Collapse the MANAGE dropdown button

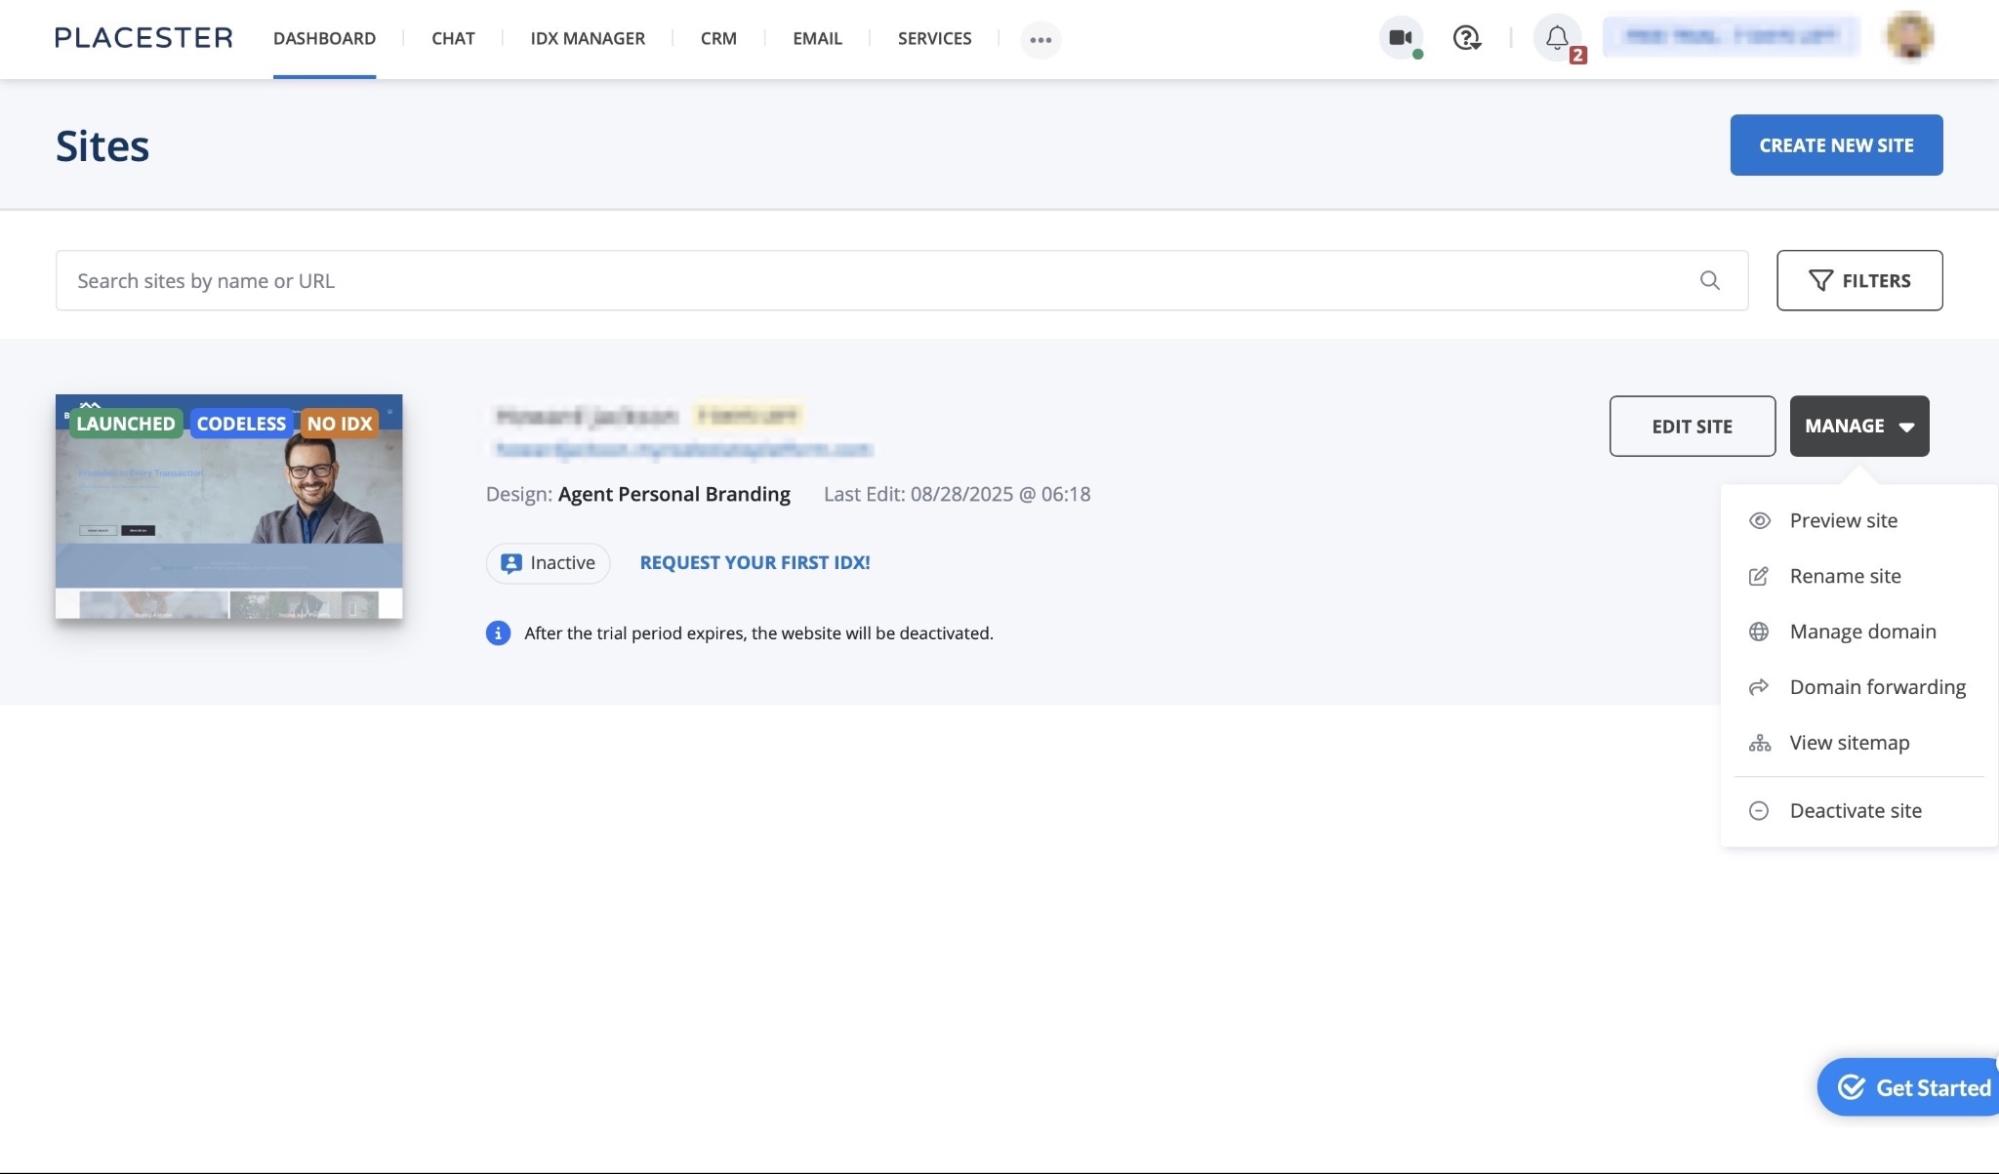click(1858, 426)
